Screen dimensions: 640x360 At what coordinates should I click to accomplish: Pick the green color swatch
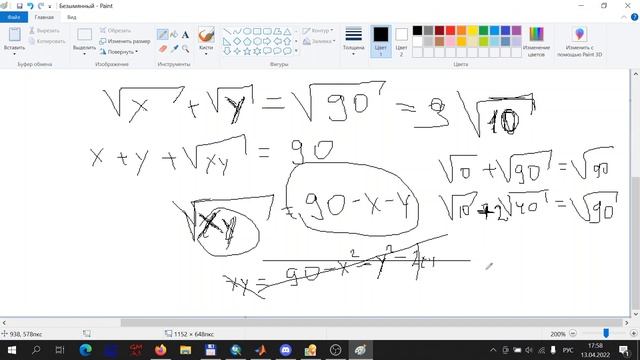point(483,31)
